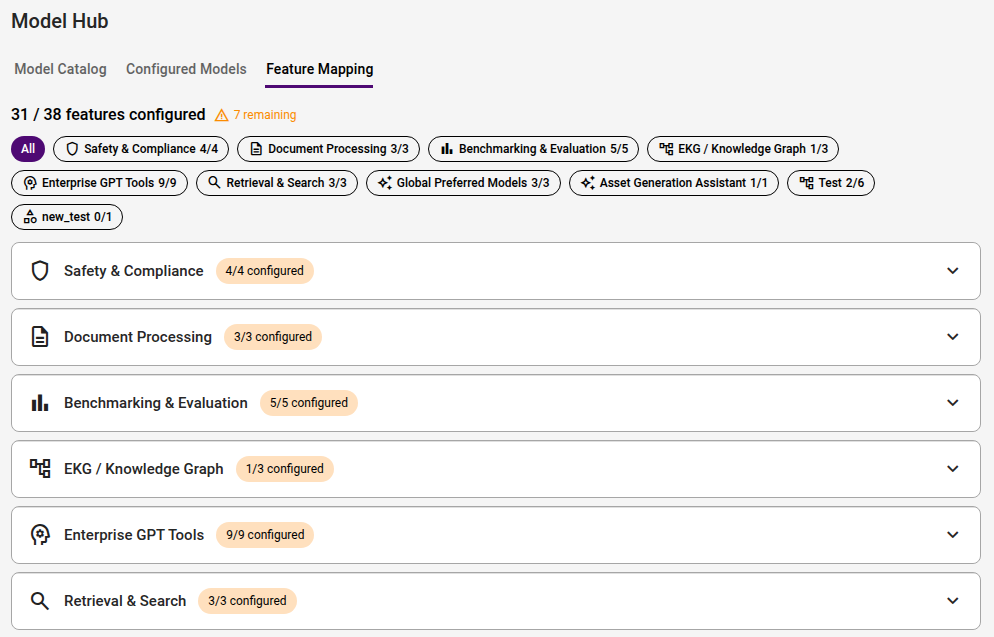Switch to the Model Catalog tab
This screenshot has height=637, width=994.
pos(60,69)
